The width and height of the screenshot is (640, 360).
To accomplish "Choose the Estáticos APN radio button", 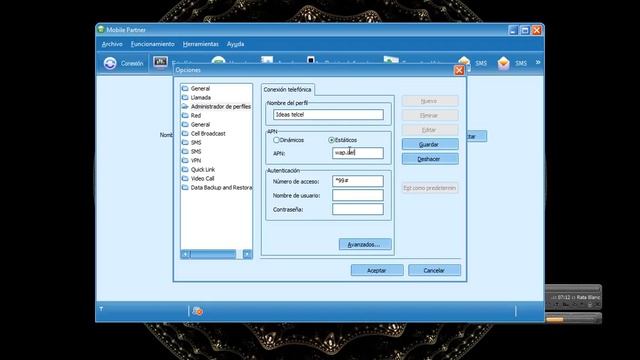I will [x=331, y=140].
